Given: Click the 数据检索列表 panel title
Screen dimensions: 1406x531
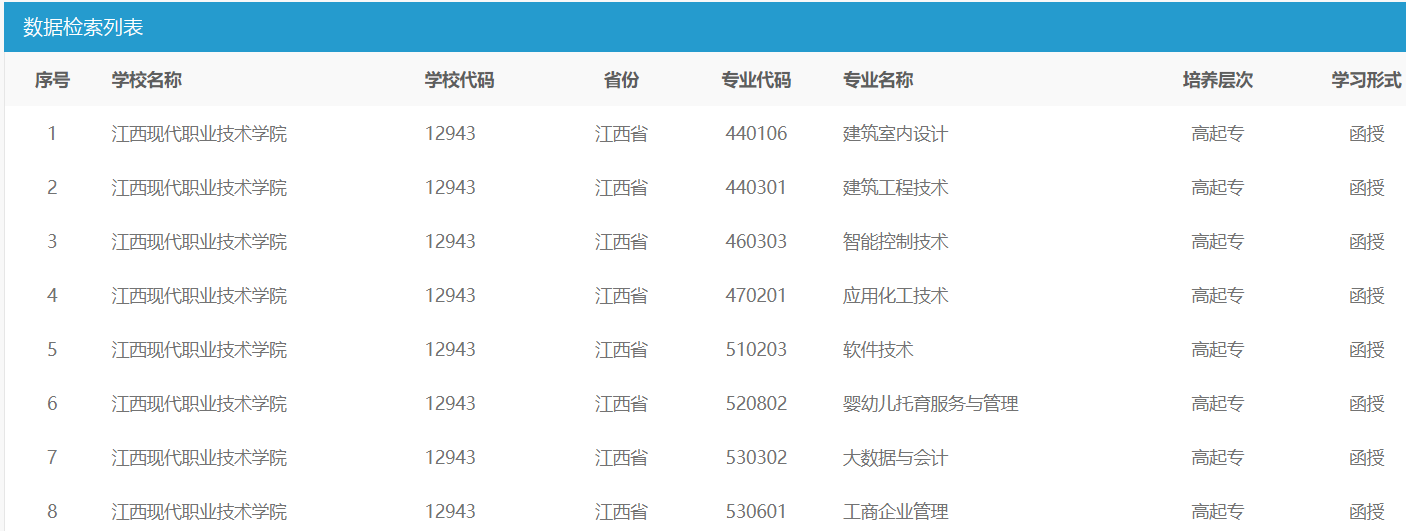Looking at the screenshot, I should pyautogui.click(x=84, y=27).
